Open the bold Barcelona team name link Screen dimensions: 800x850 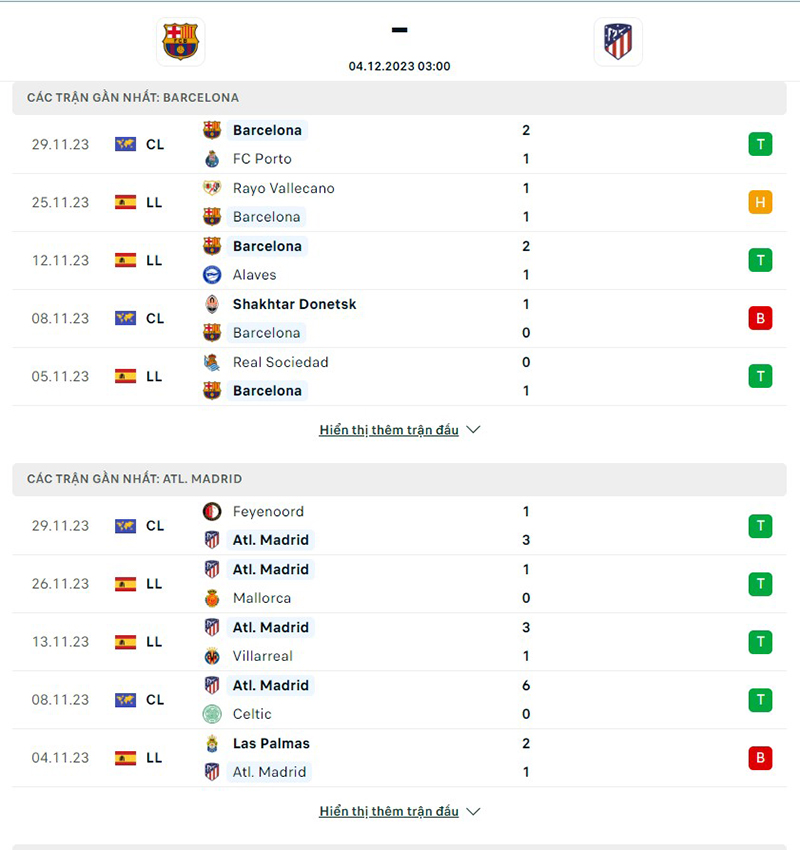267,130
